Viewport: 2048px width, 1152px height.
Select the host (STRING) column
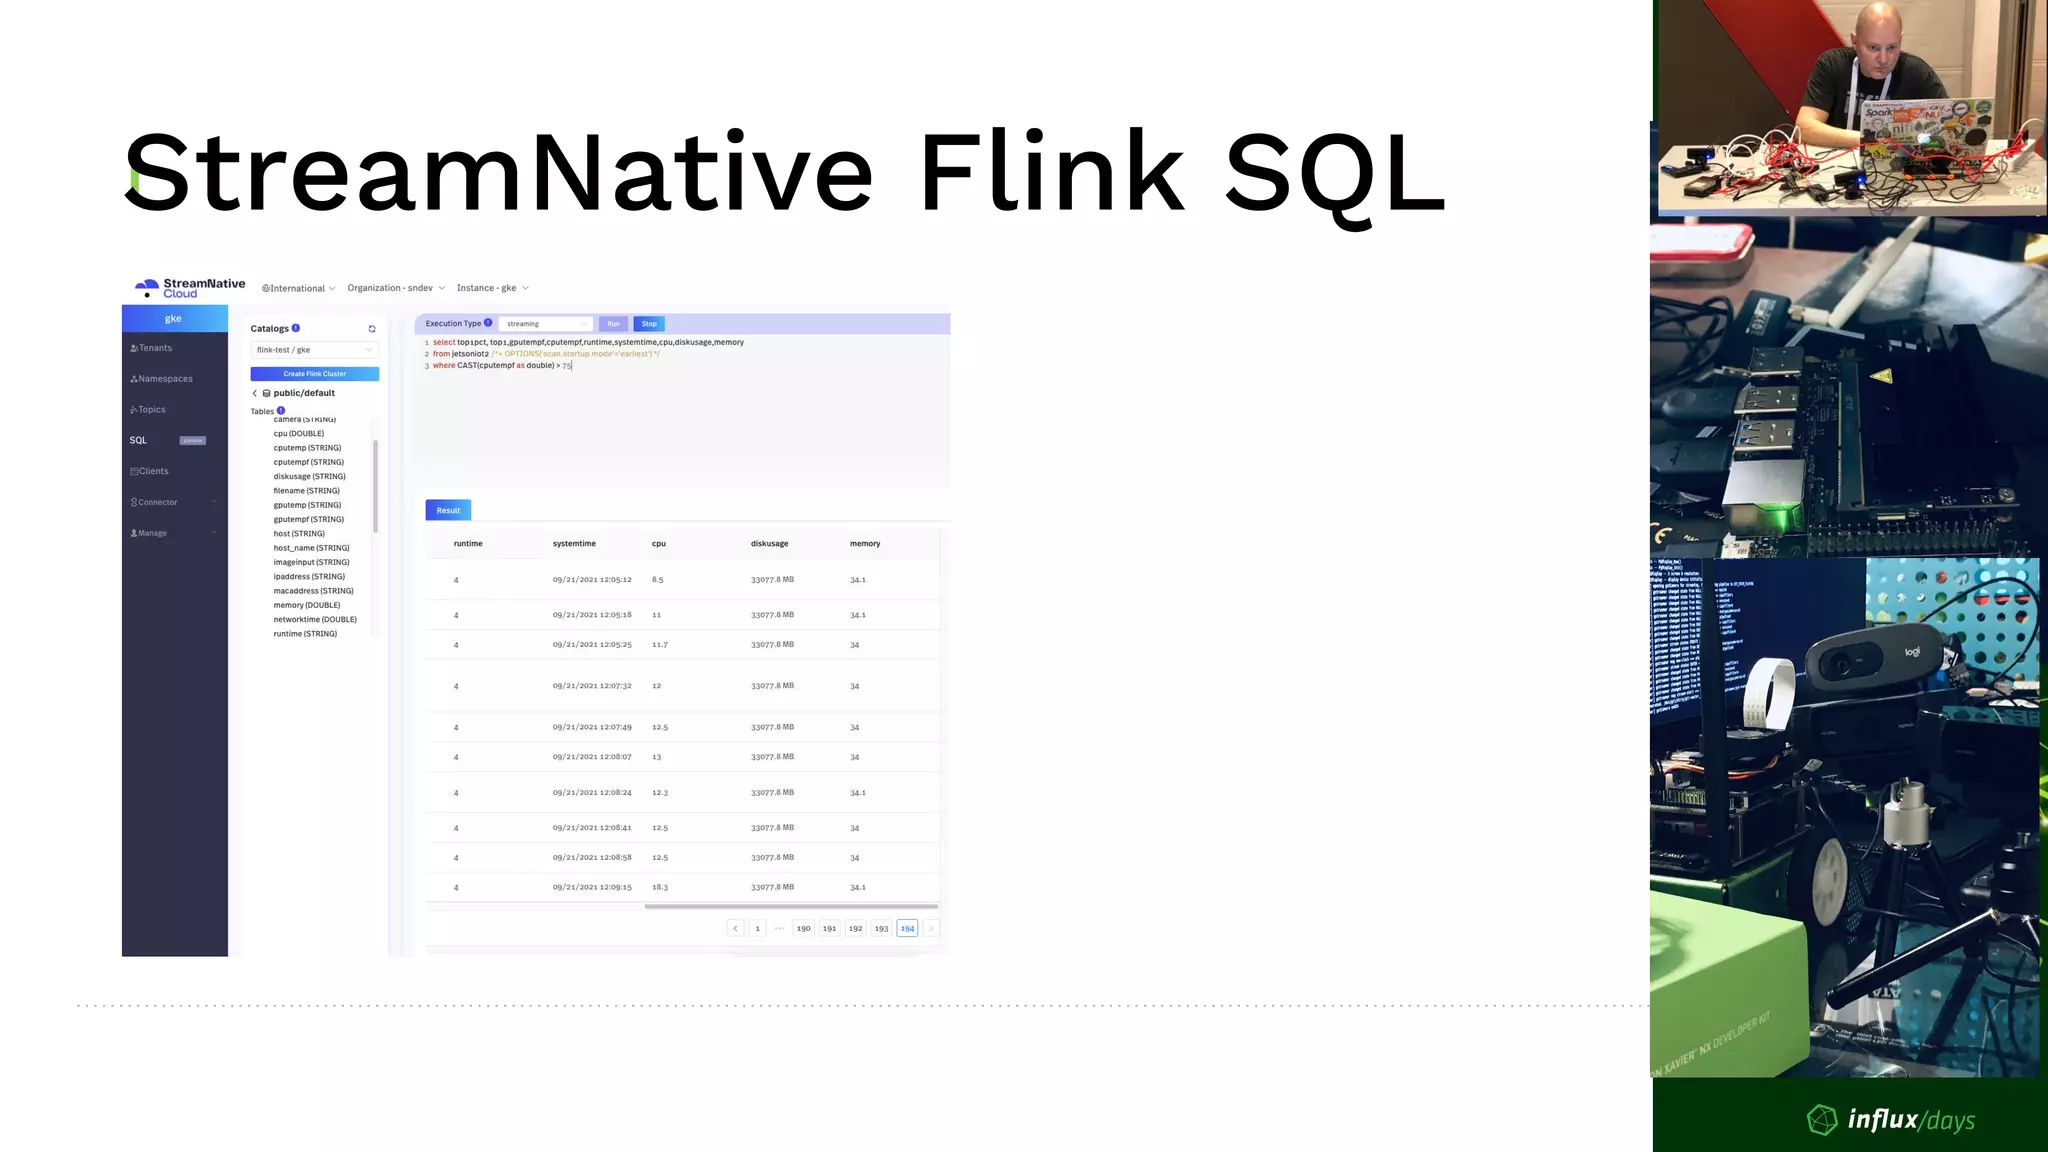pos(299,534)
